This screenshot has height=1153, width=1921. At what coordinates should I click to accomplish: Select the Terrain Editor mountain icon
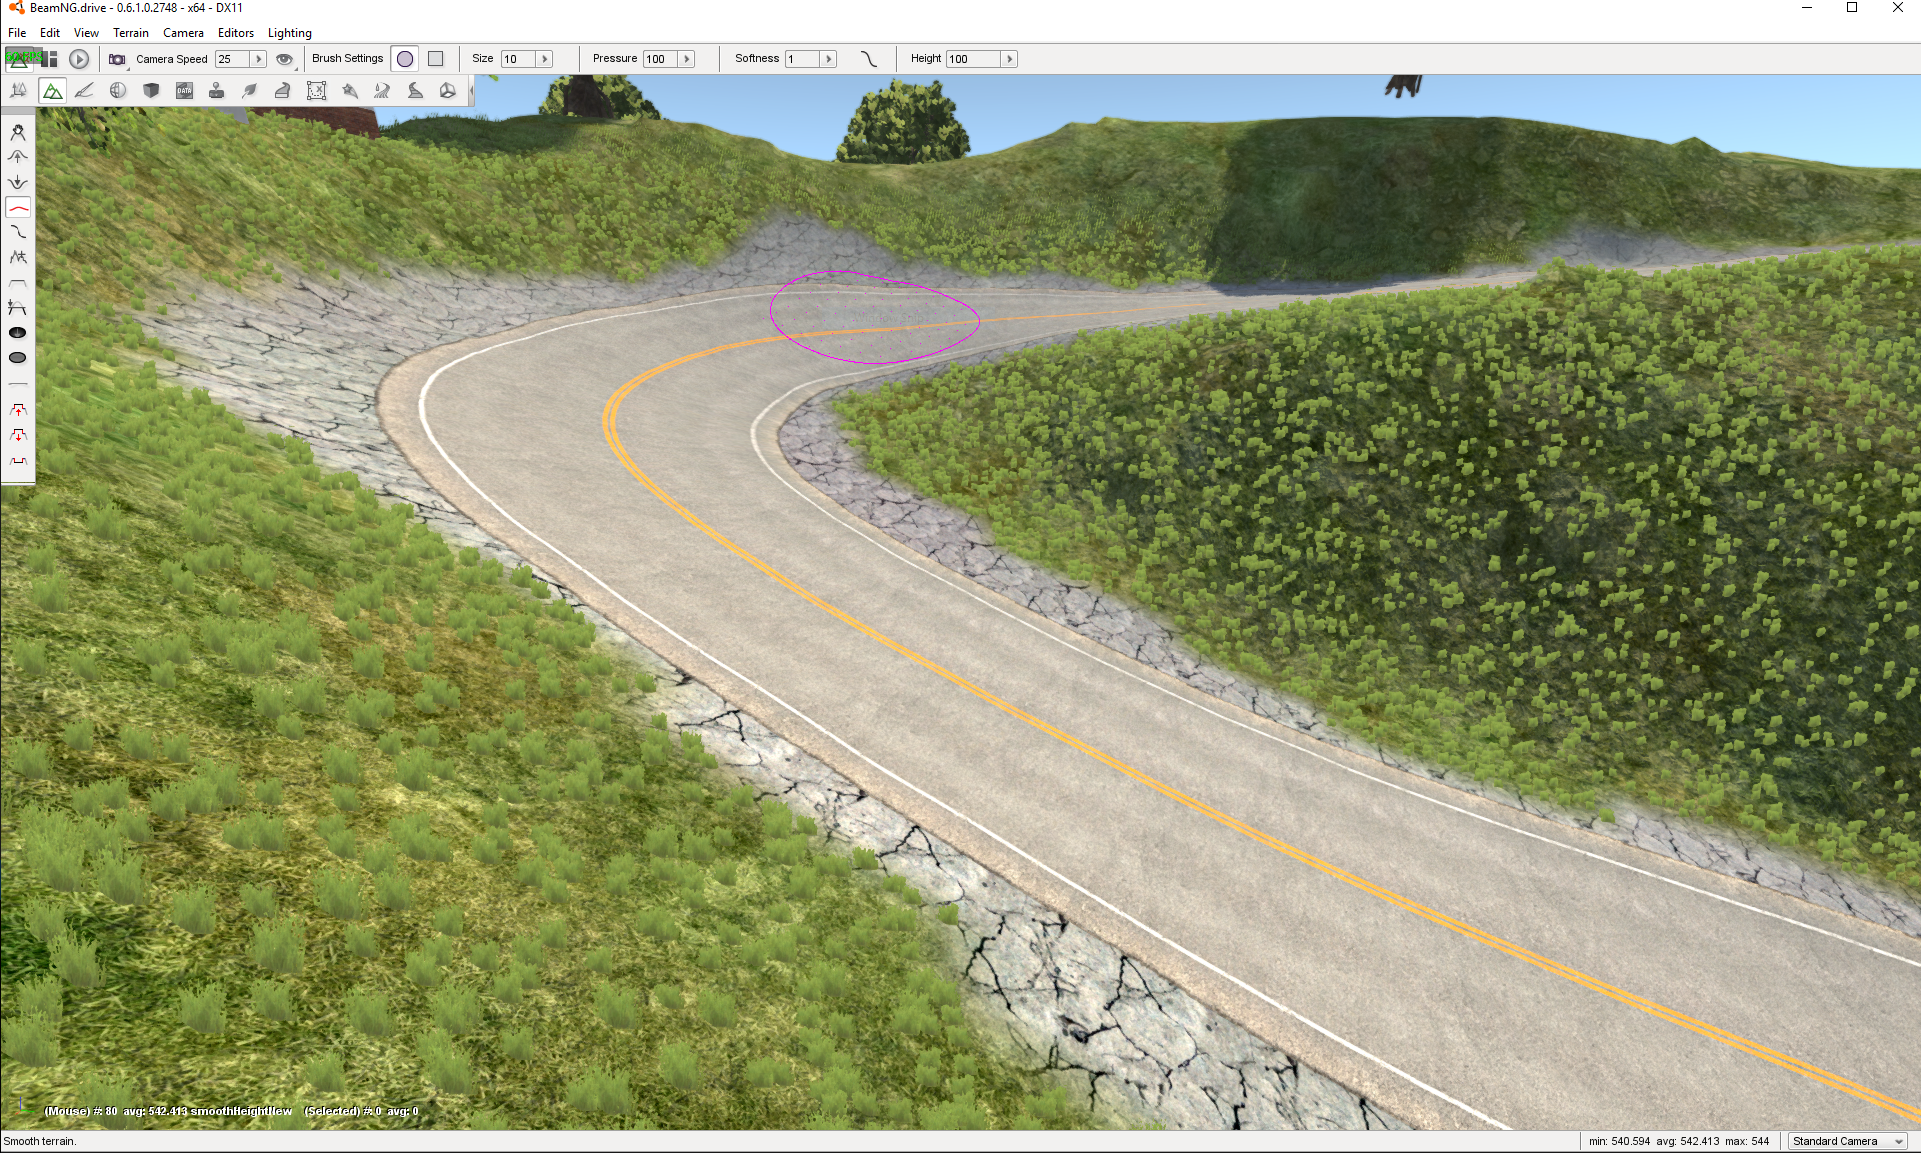[x=52, y=91]
